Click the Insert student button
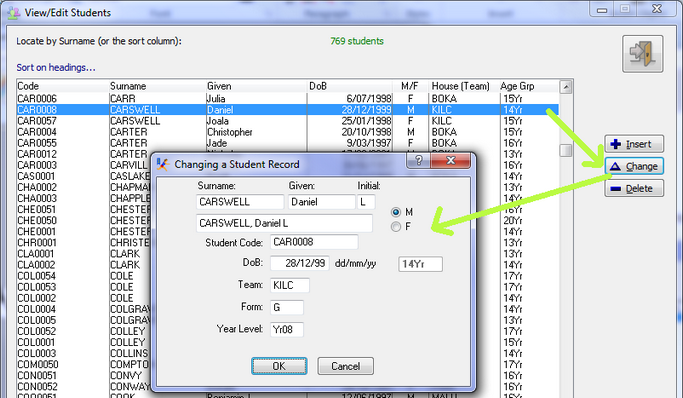Viewport: 683px width, 398px height. coord(634,144)
